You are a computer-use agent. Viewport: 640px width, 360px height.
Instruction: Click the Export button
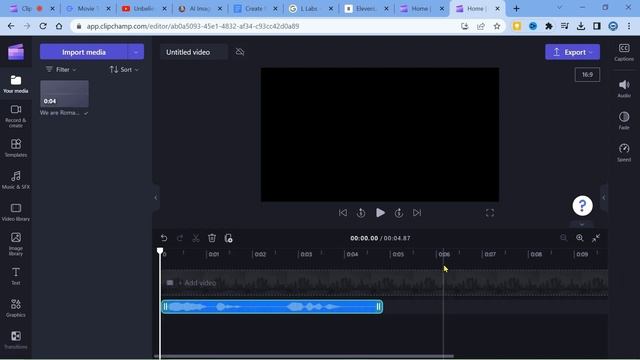pyautogui.click(x=572, y=52)
